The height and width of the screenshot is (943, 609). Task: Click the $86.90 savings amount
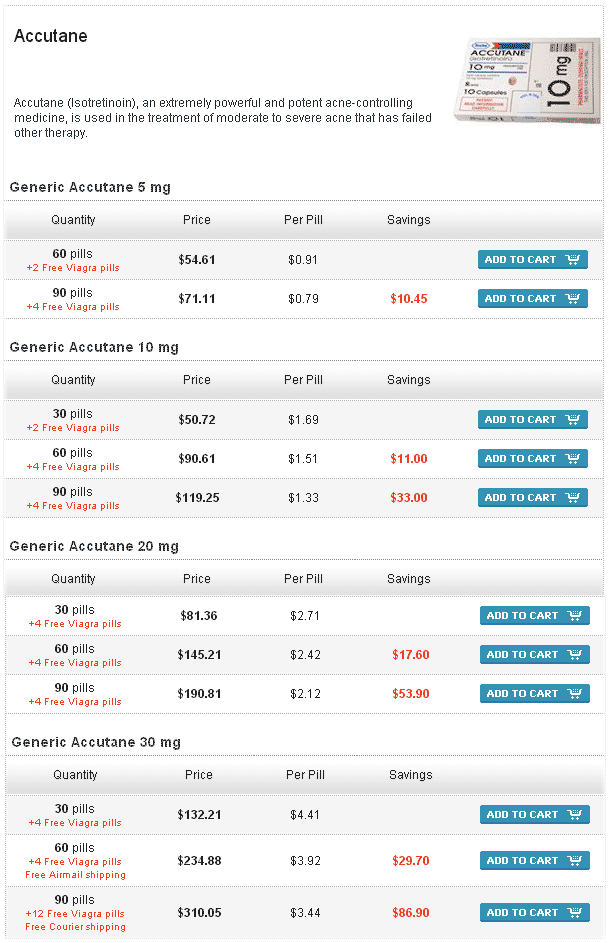point(411,913)
